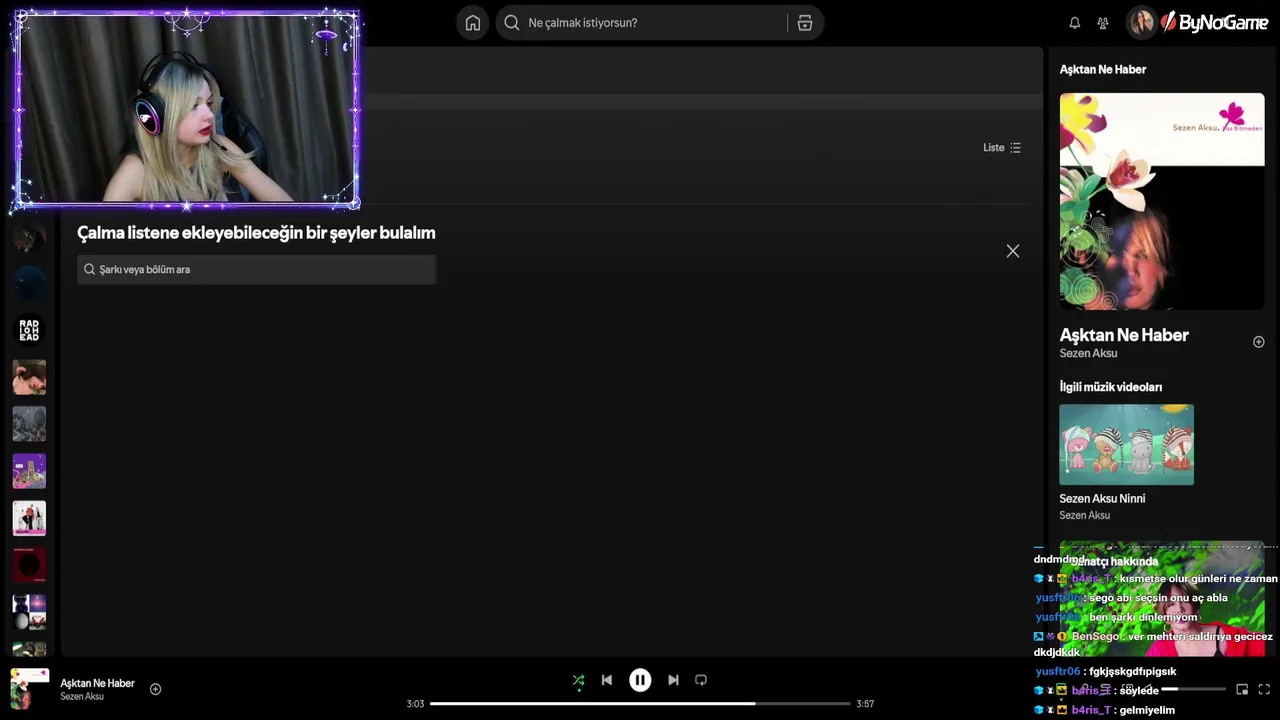Image resolution: width=1280 pixels, height=720 pixels.
Task: Open 'Aşktan Ne Haber' title in bottom player bar
Action: [97, 683]
